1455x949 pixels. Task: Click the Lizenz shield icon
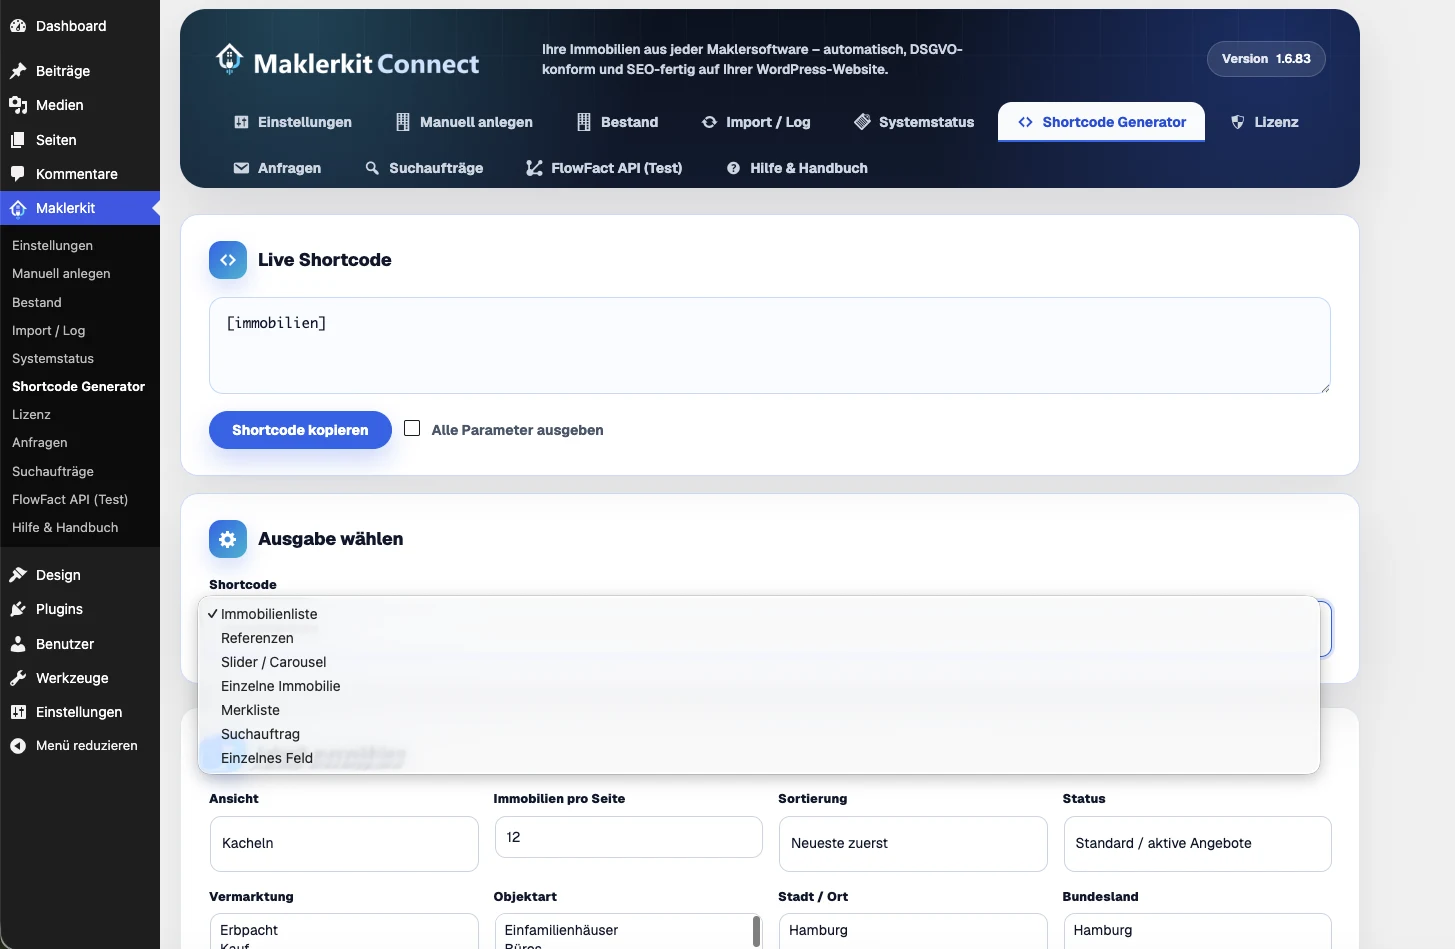1237,122
